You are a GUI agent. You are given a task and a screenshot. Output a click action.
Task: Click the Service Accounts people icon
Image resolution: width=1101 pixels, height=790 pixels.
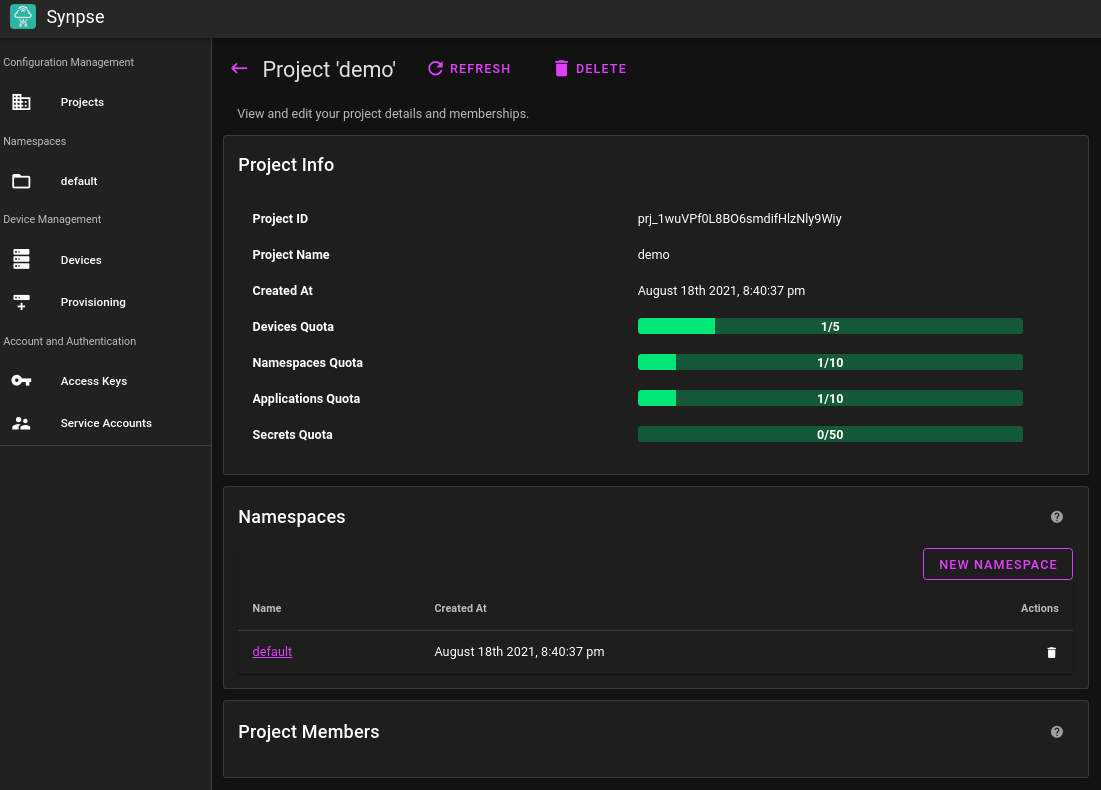click(x=21, y=423)
